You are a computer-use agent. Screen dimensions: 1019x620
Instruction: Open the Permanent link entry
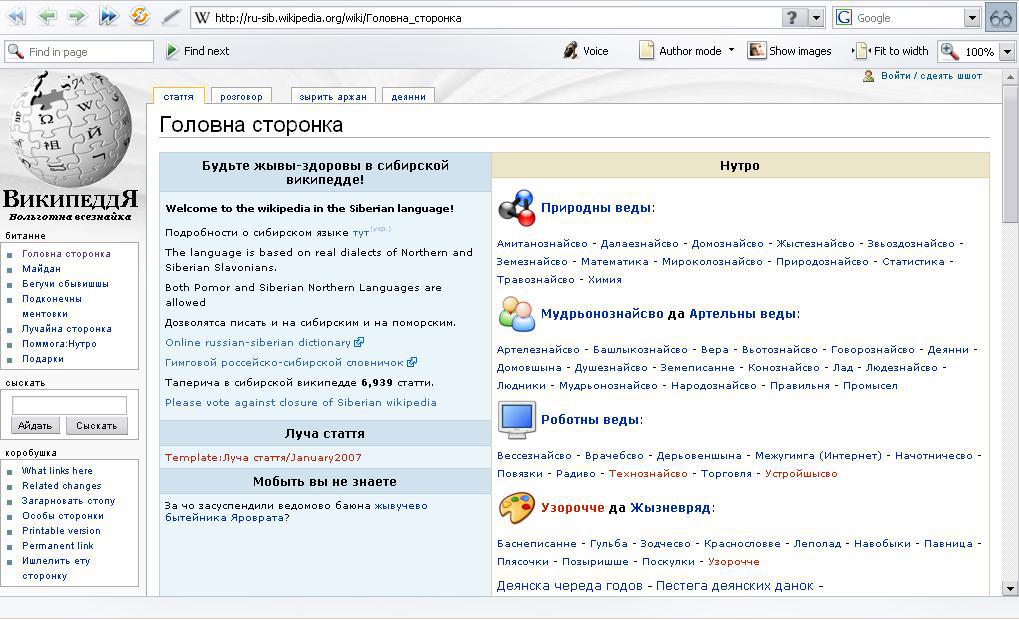pos(57,546)
